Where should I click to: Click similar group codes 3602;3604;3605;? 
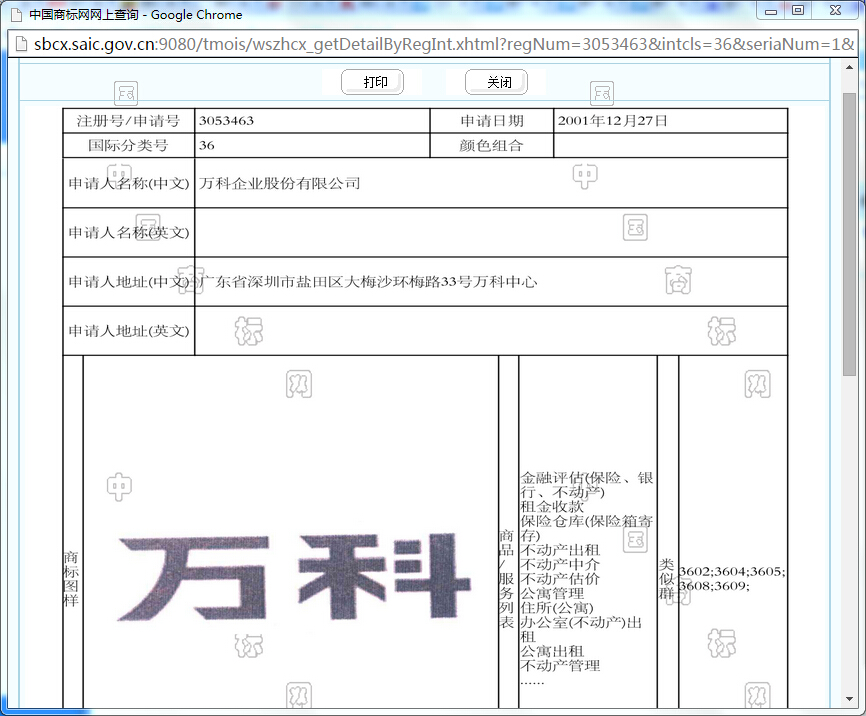pos(732,572)
